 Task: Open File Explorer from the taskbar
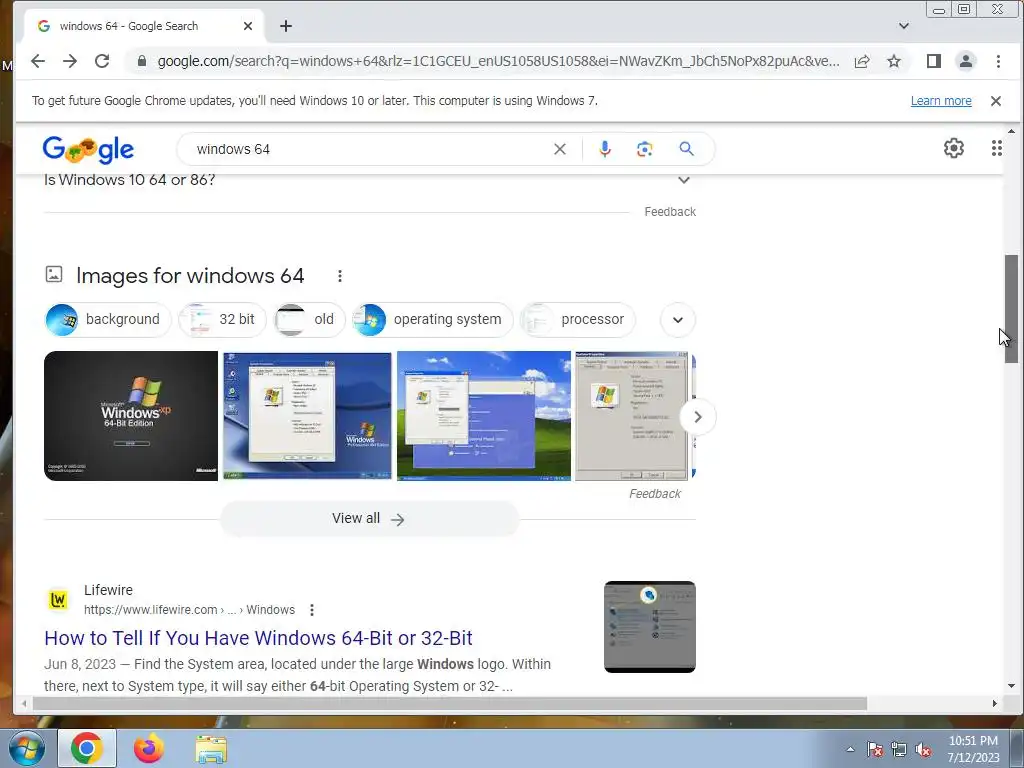[x=211, y=748]
